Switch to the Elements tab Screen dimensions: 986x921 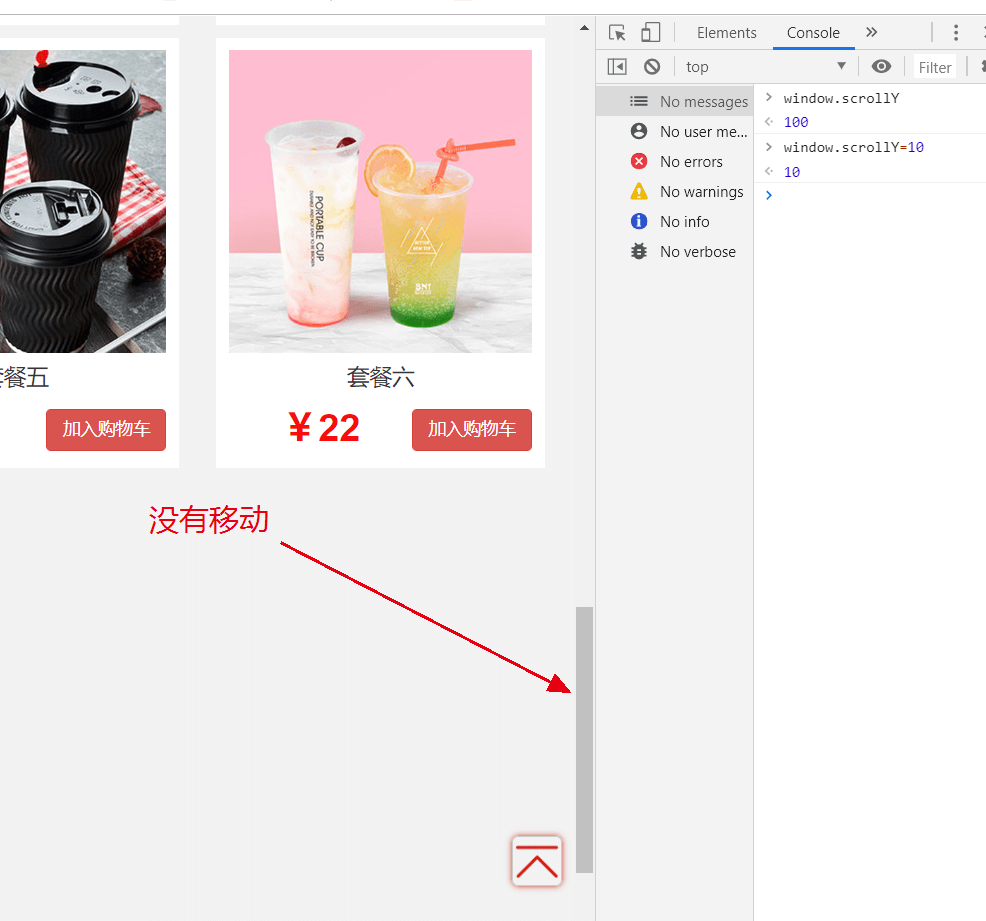point(726,33)
